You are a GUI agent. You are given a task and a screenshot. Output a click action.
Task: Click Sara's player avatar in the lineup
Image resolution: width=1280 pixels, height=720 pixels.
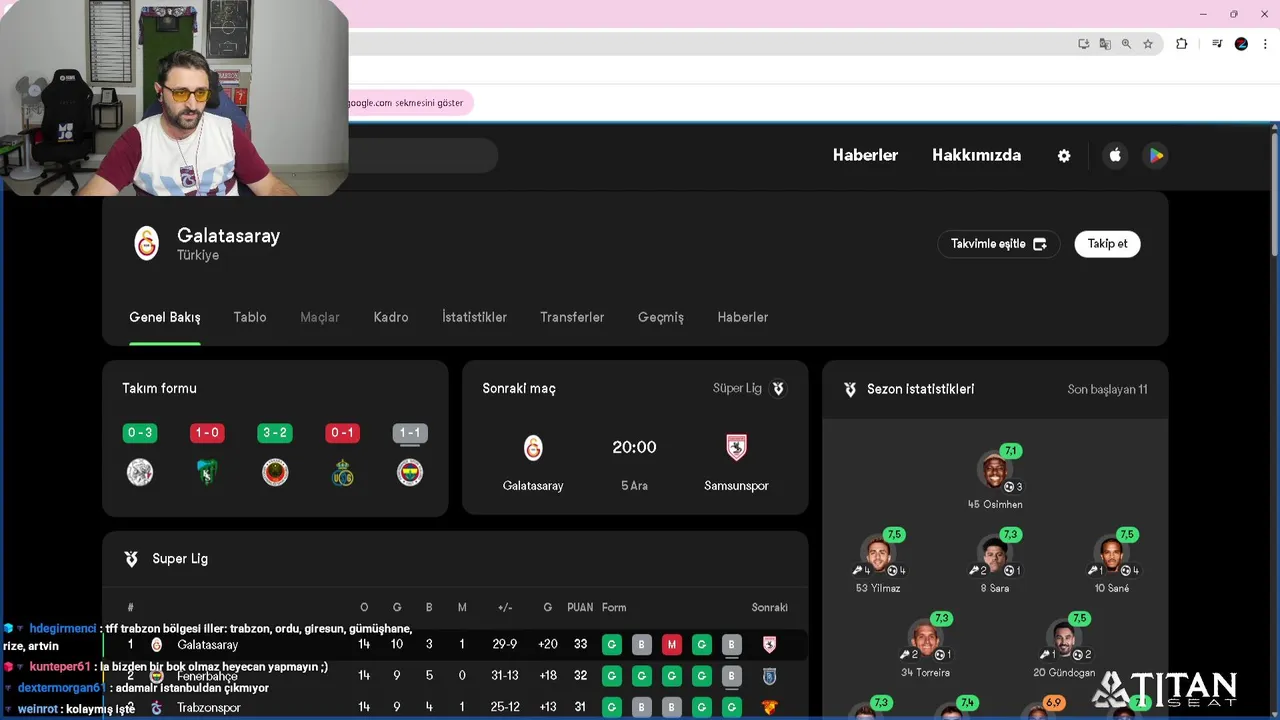point(994,554)
